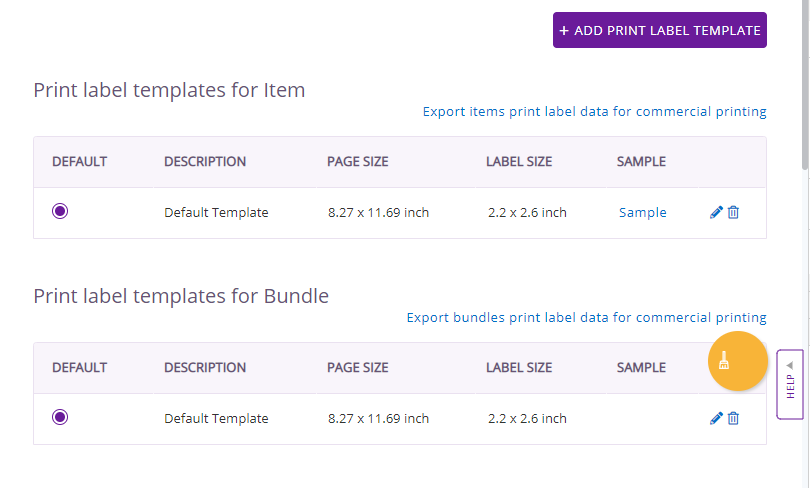Delete the Item Default Template via trash icon

pyautogui.click(x=733, y=212)
